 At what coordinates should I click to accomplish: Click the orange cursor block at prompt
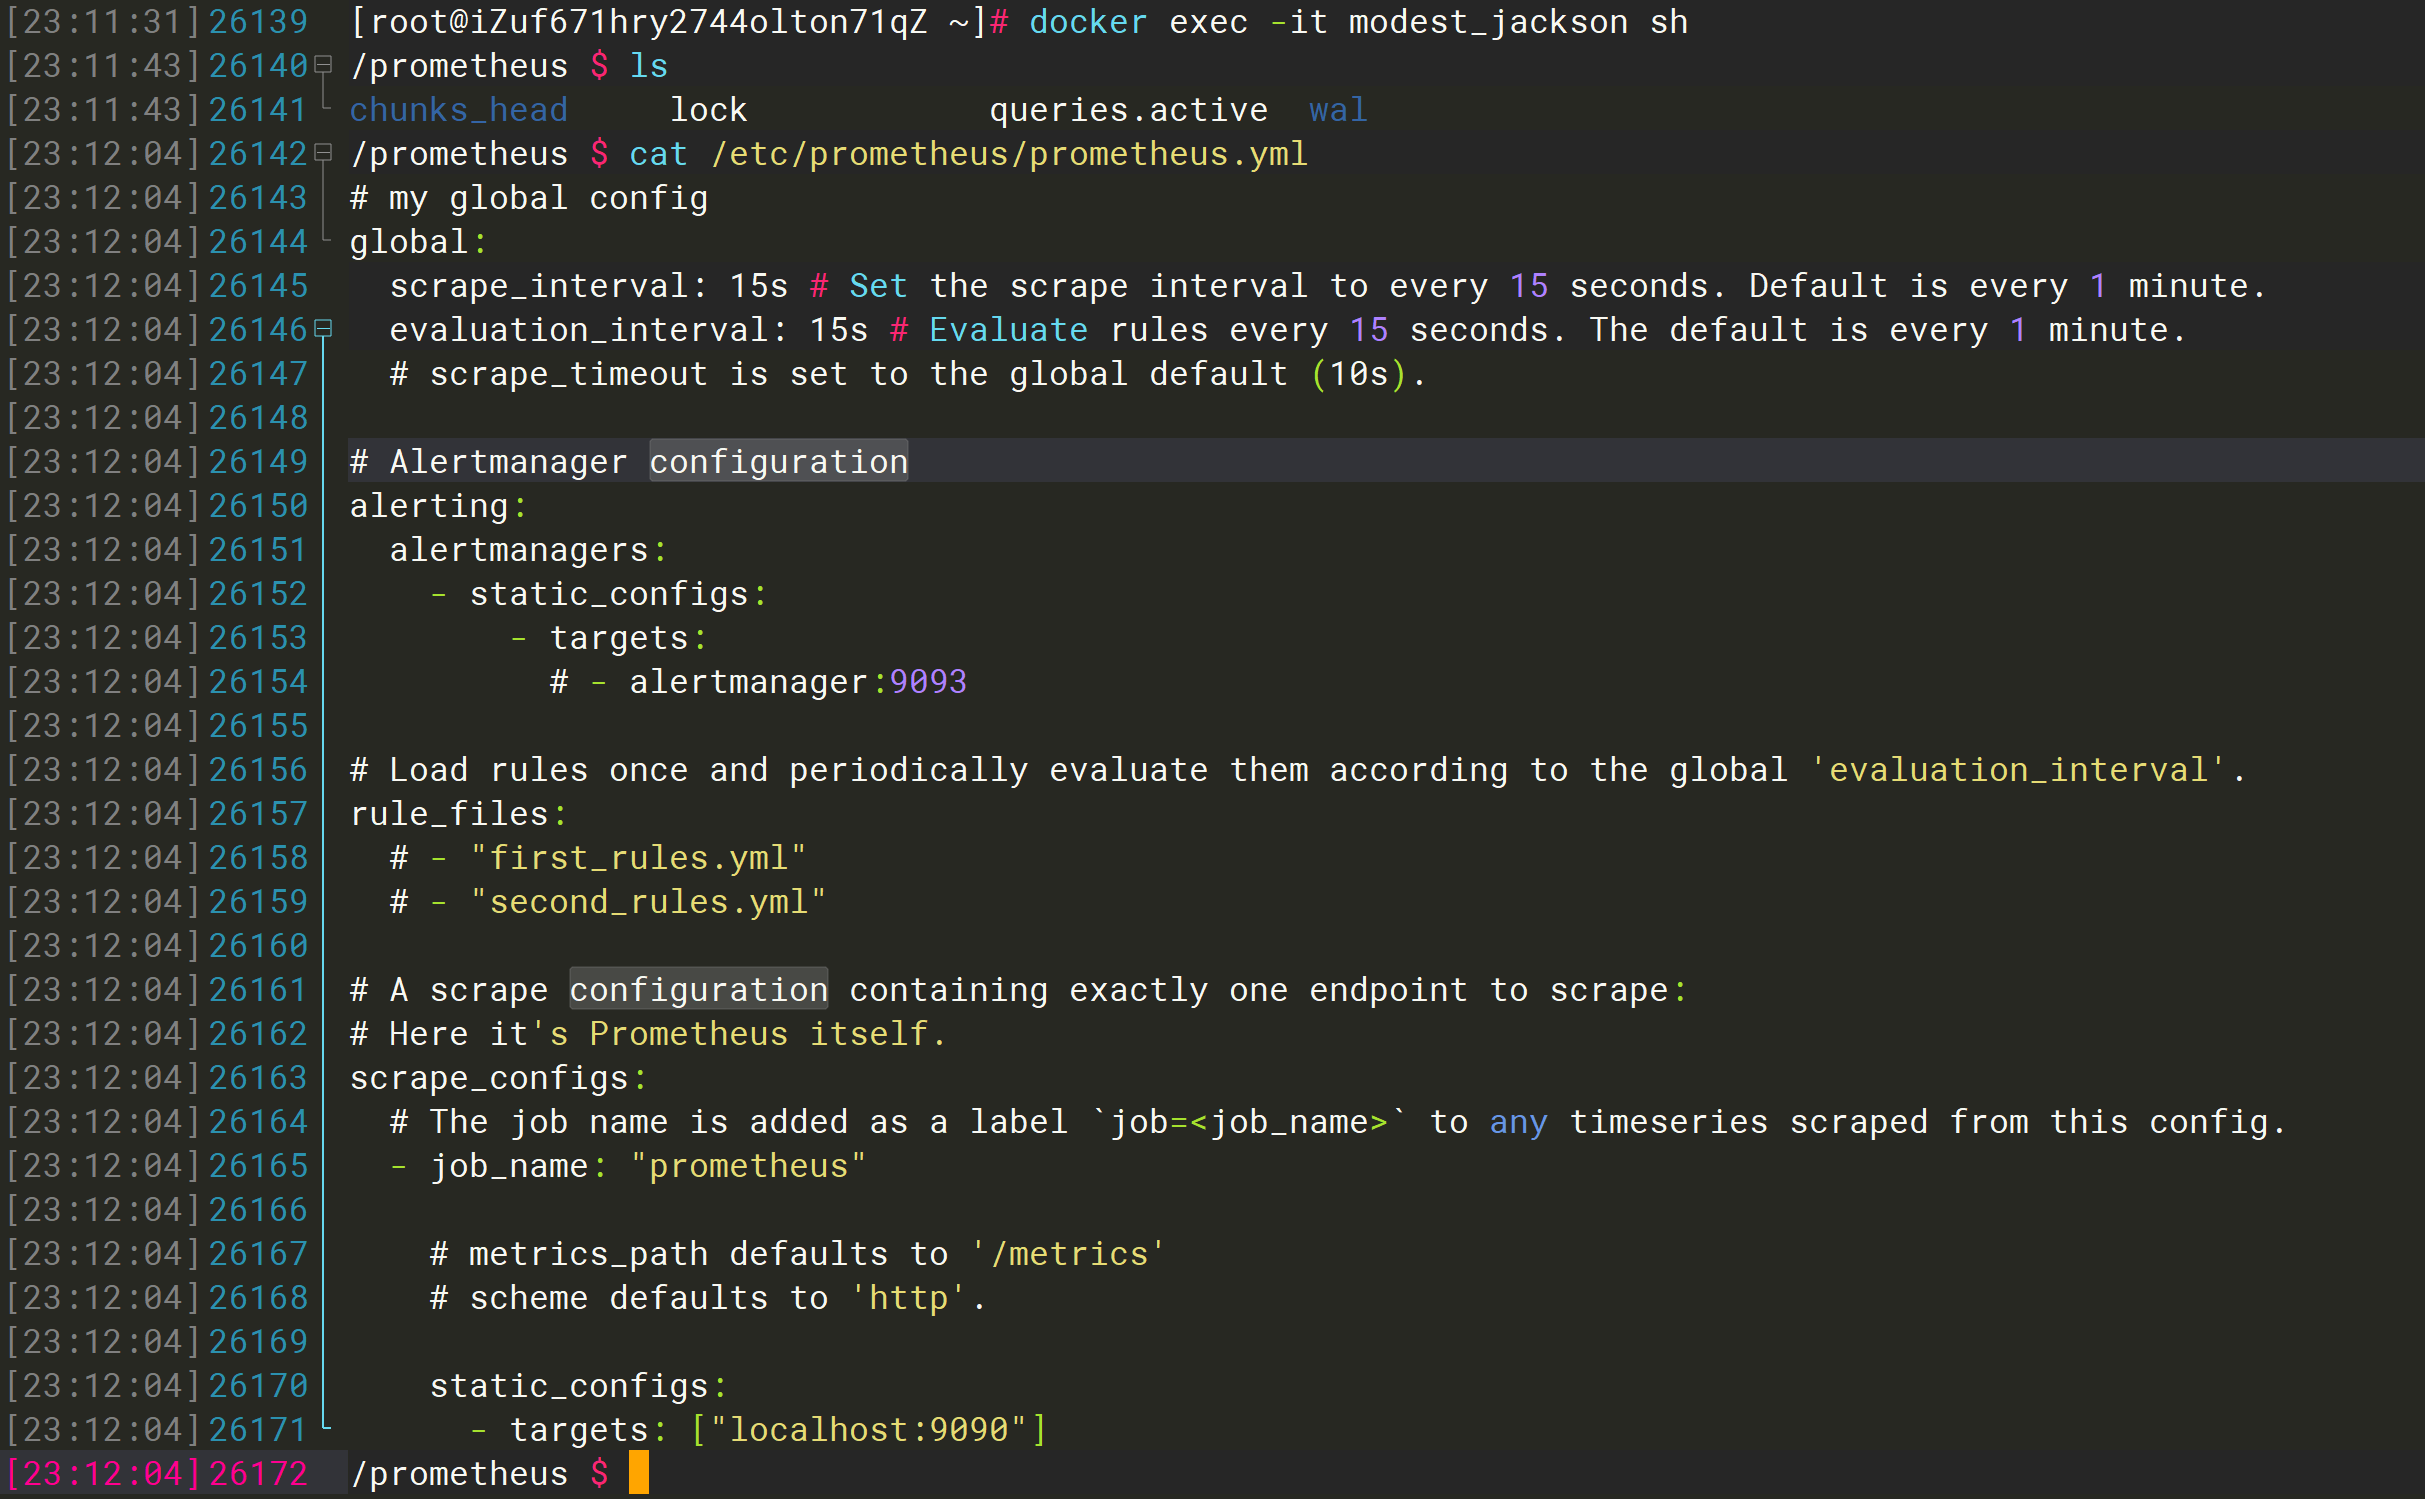(638, 1473)
